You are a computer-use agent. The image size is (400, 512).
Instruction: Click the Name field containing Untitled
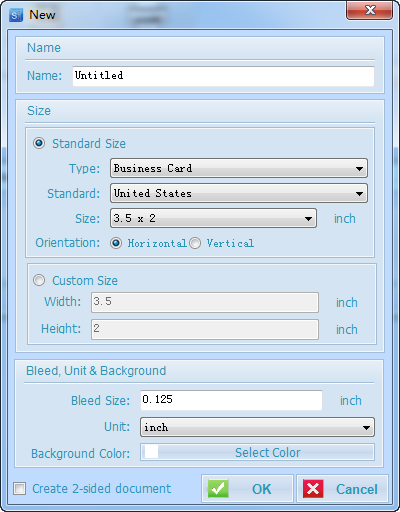[223, 76]
